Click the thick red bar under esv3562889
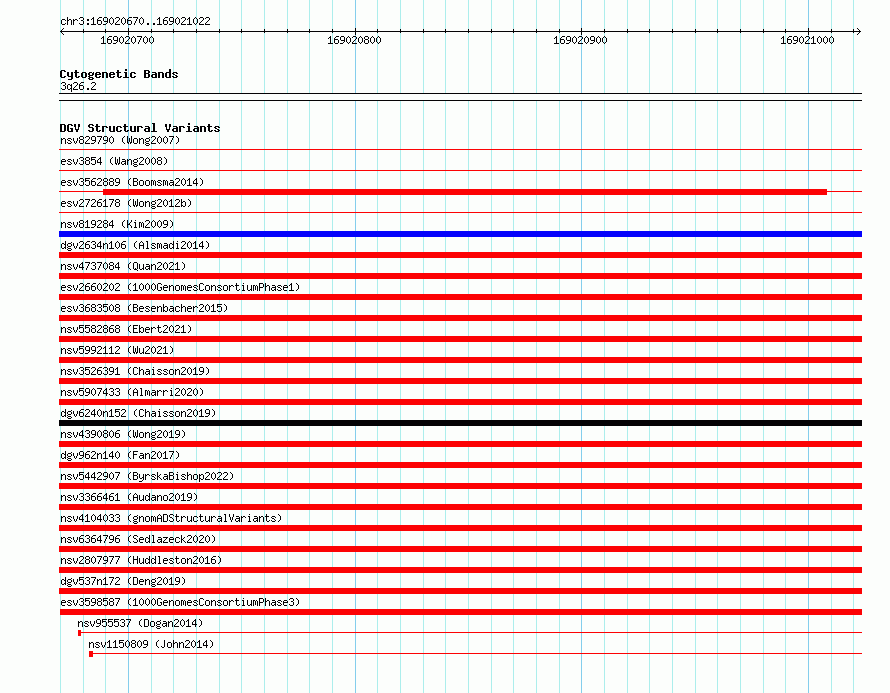 click(465, 192)
